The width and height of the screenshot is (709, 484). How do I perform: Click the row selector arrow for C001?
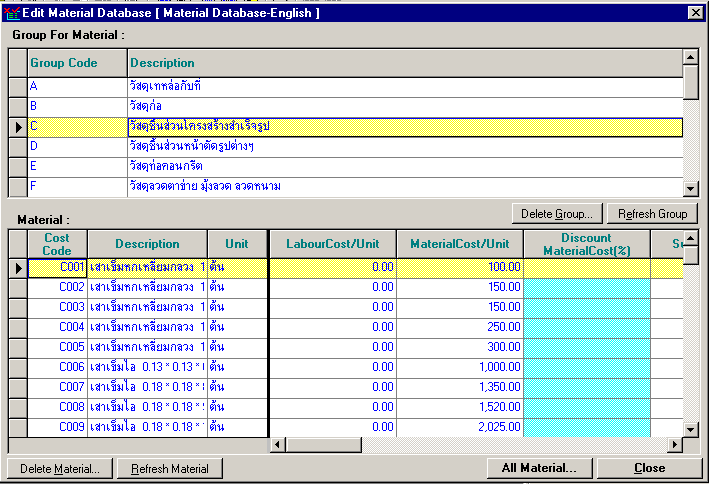pos(18,268)
